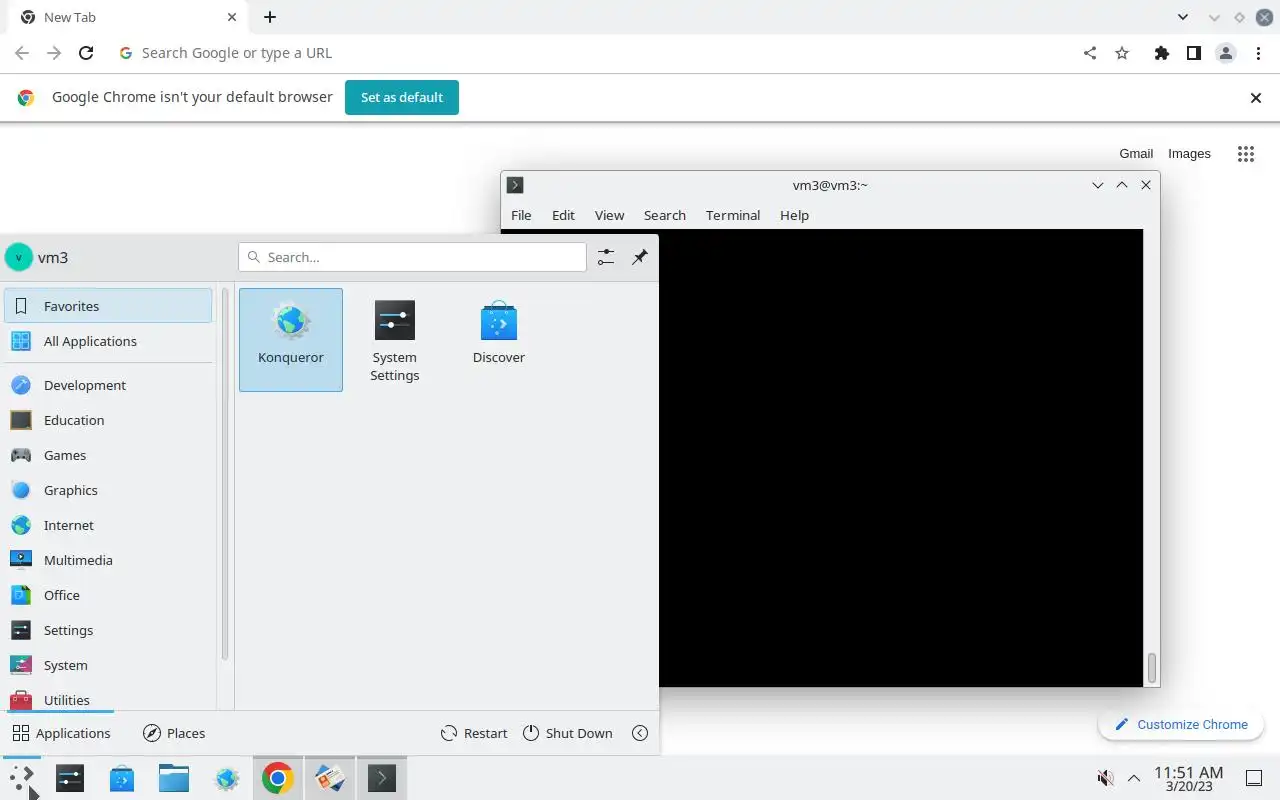Screen dimensions: 1280x800
Task: Open Settings category in launcher
Action: [108, 630]
